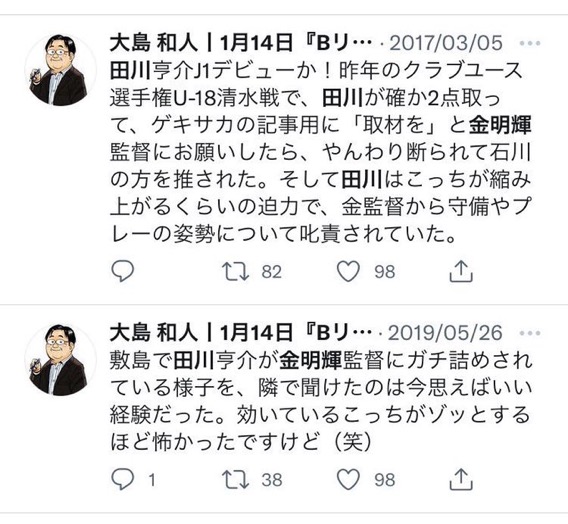Like the 2017/03/05 tweet
The width and height of the screenshot is (568, 524).
[x=348, y=271]
